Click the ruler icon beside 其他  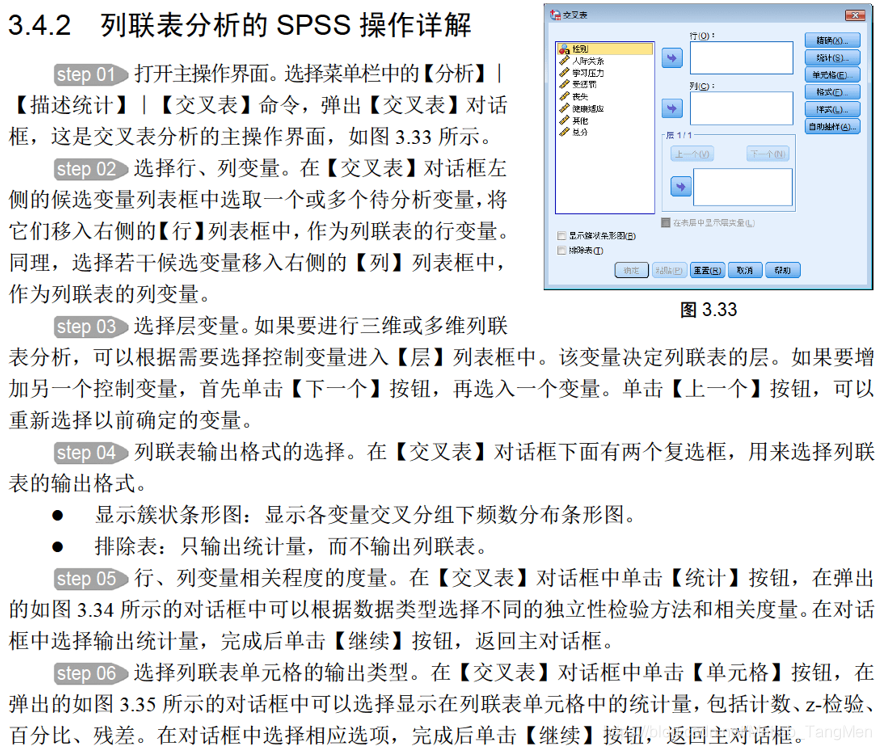click(x=564, y=120)
